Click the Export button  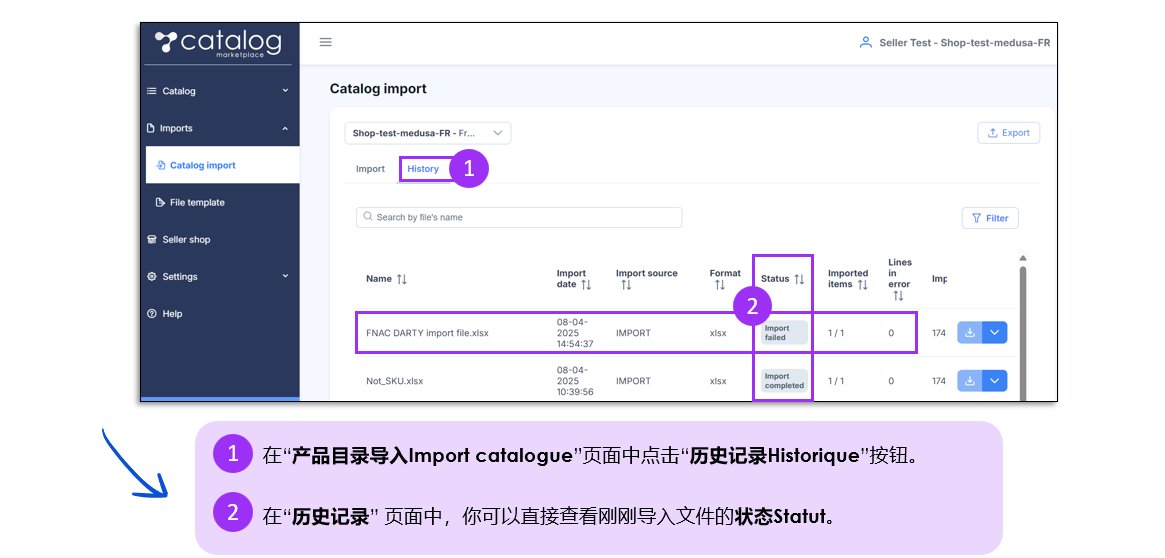coord(1008,133)
